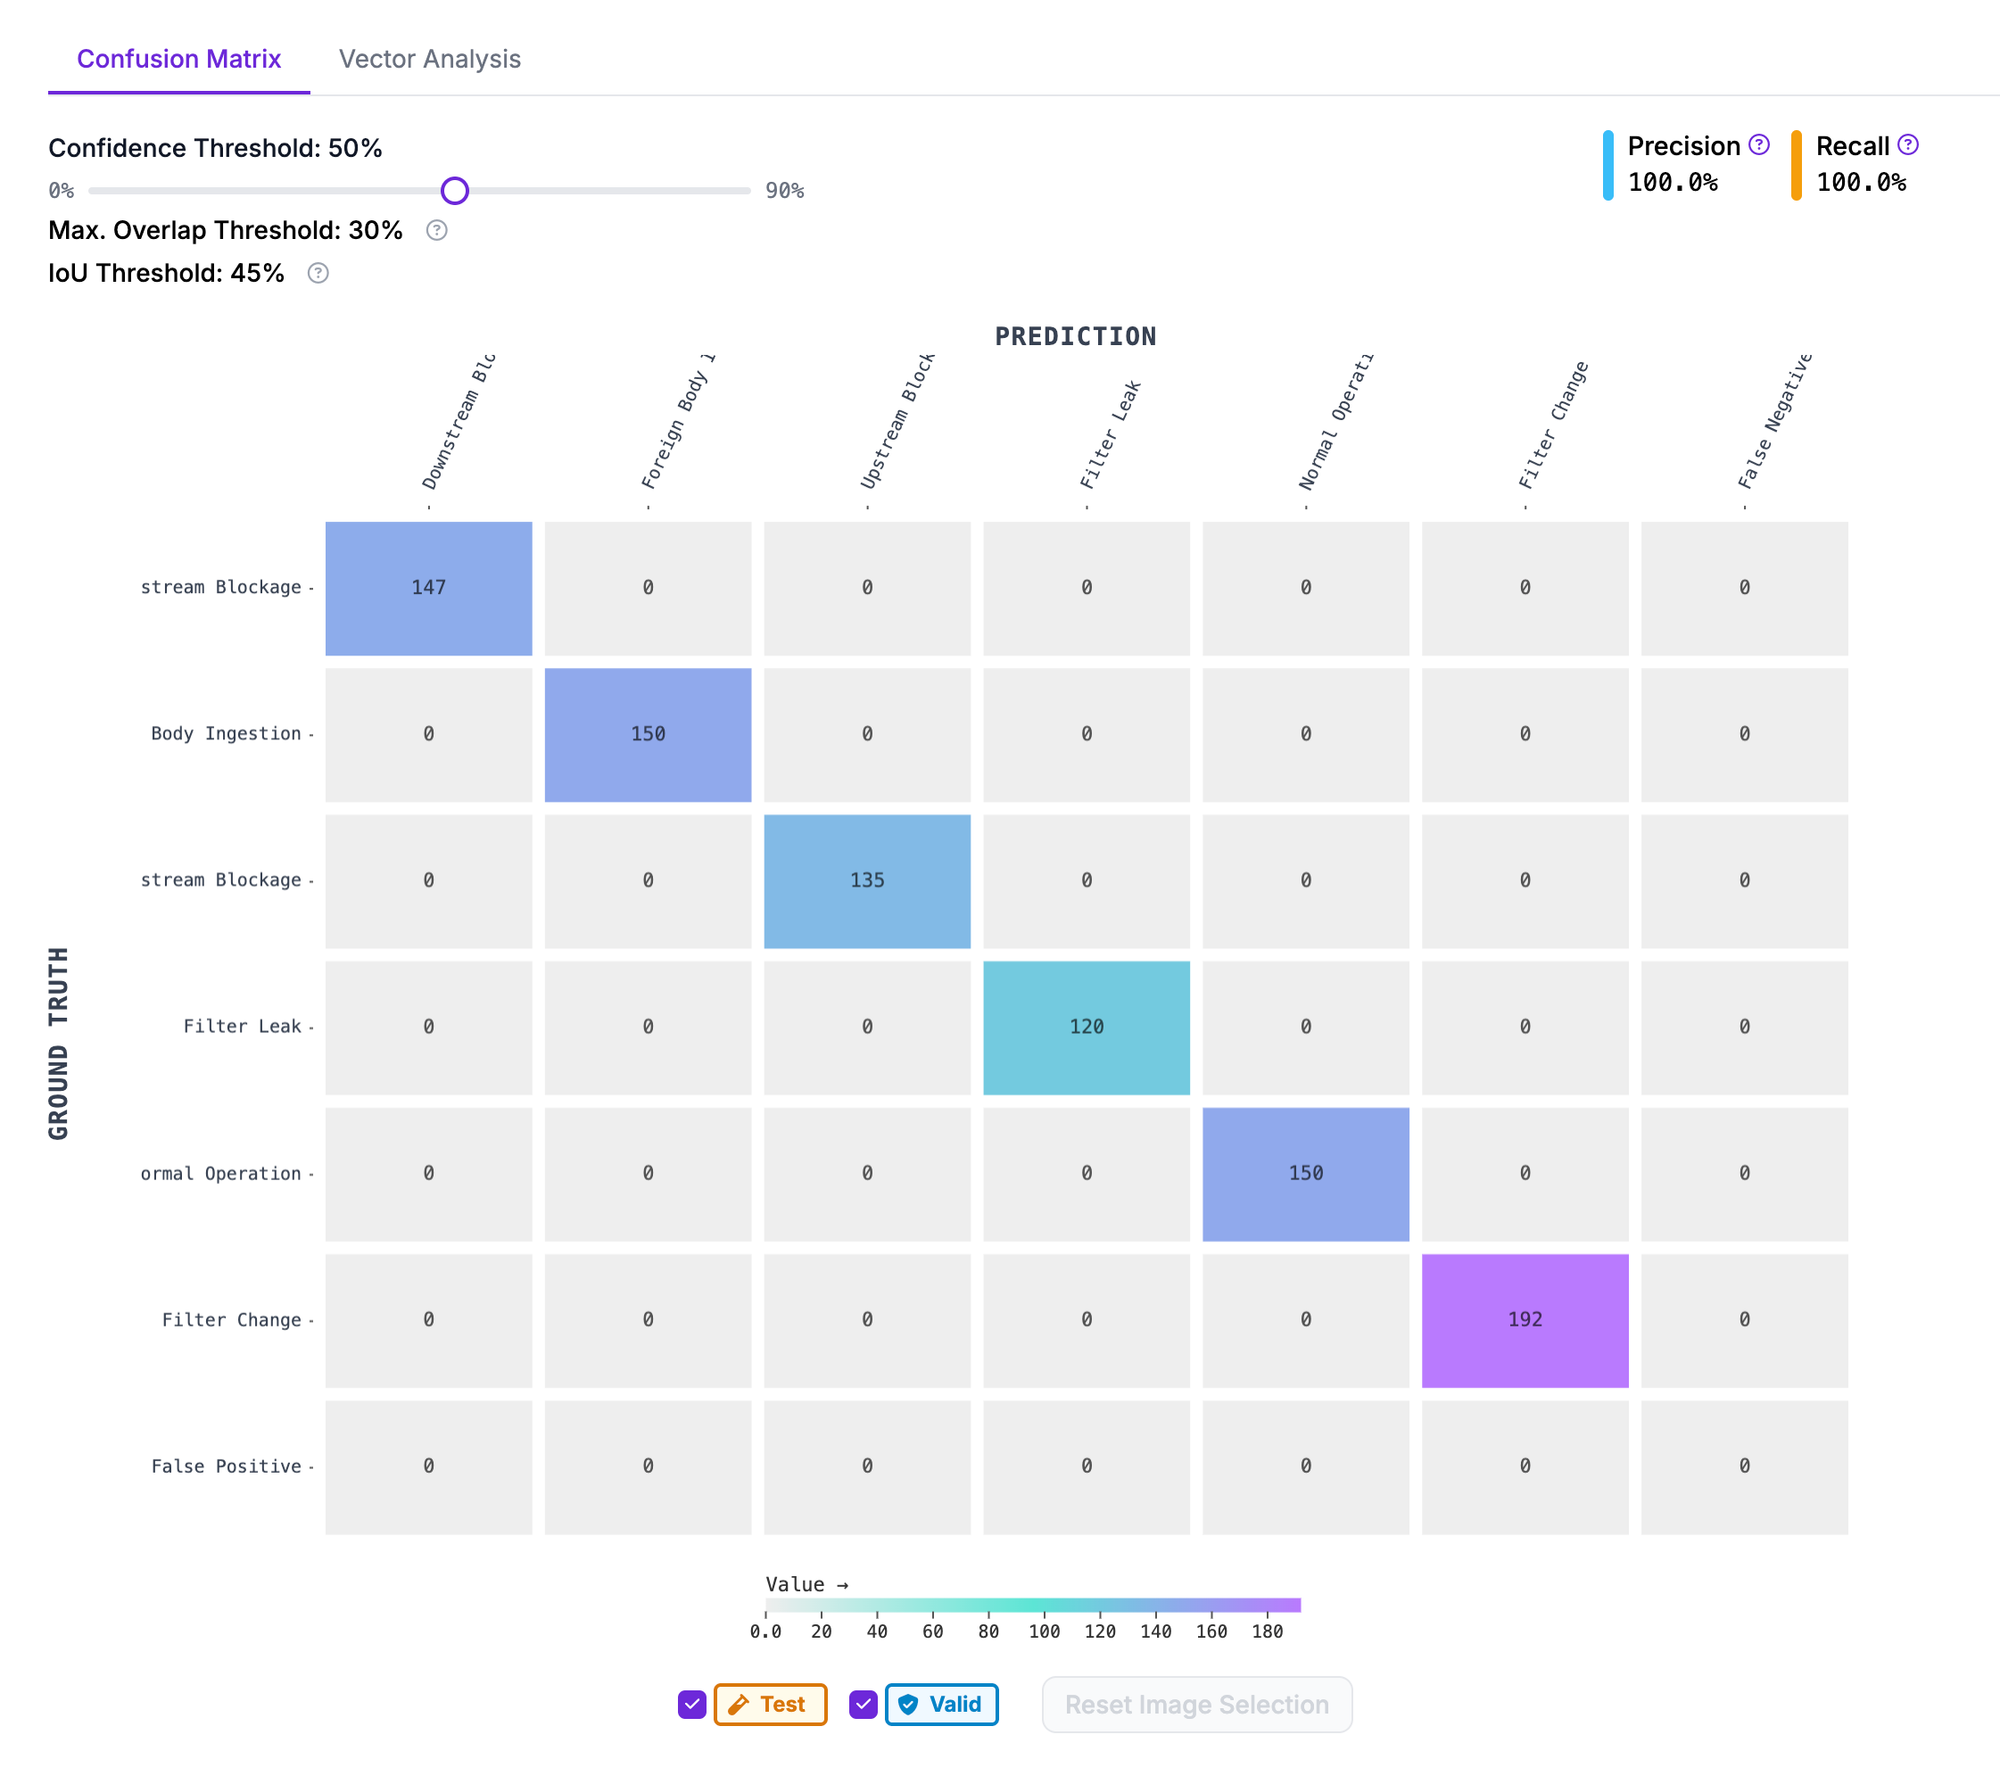Select the 150 Normal Operation cell
Image resolution: width=2000 pixels, height=1775 pixels.
(1305, 1174)
